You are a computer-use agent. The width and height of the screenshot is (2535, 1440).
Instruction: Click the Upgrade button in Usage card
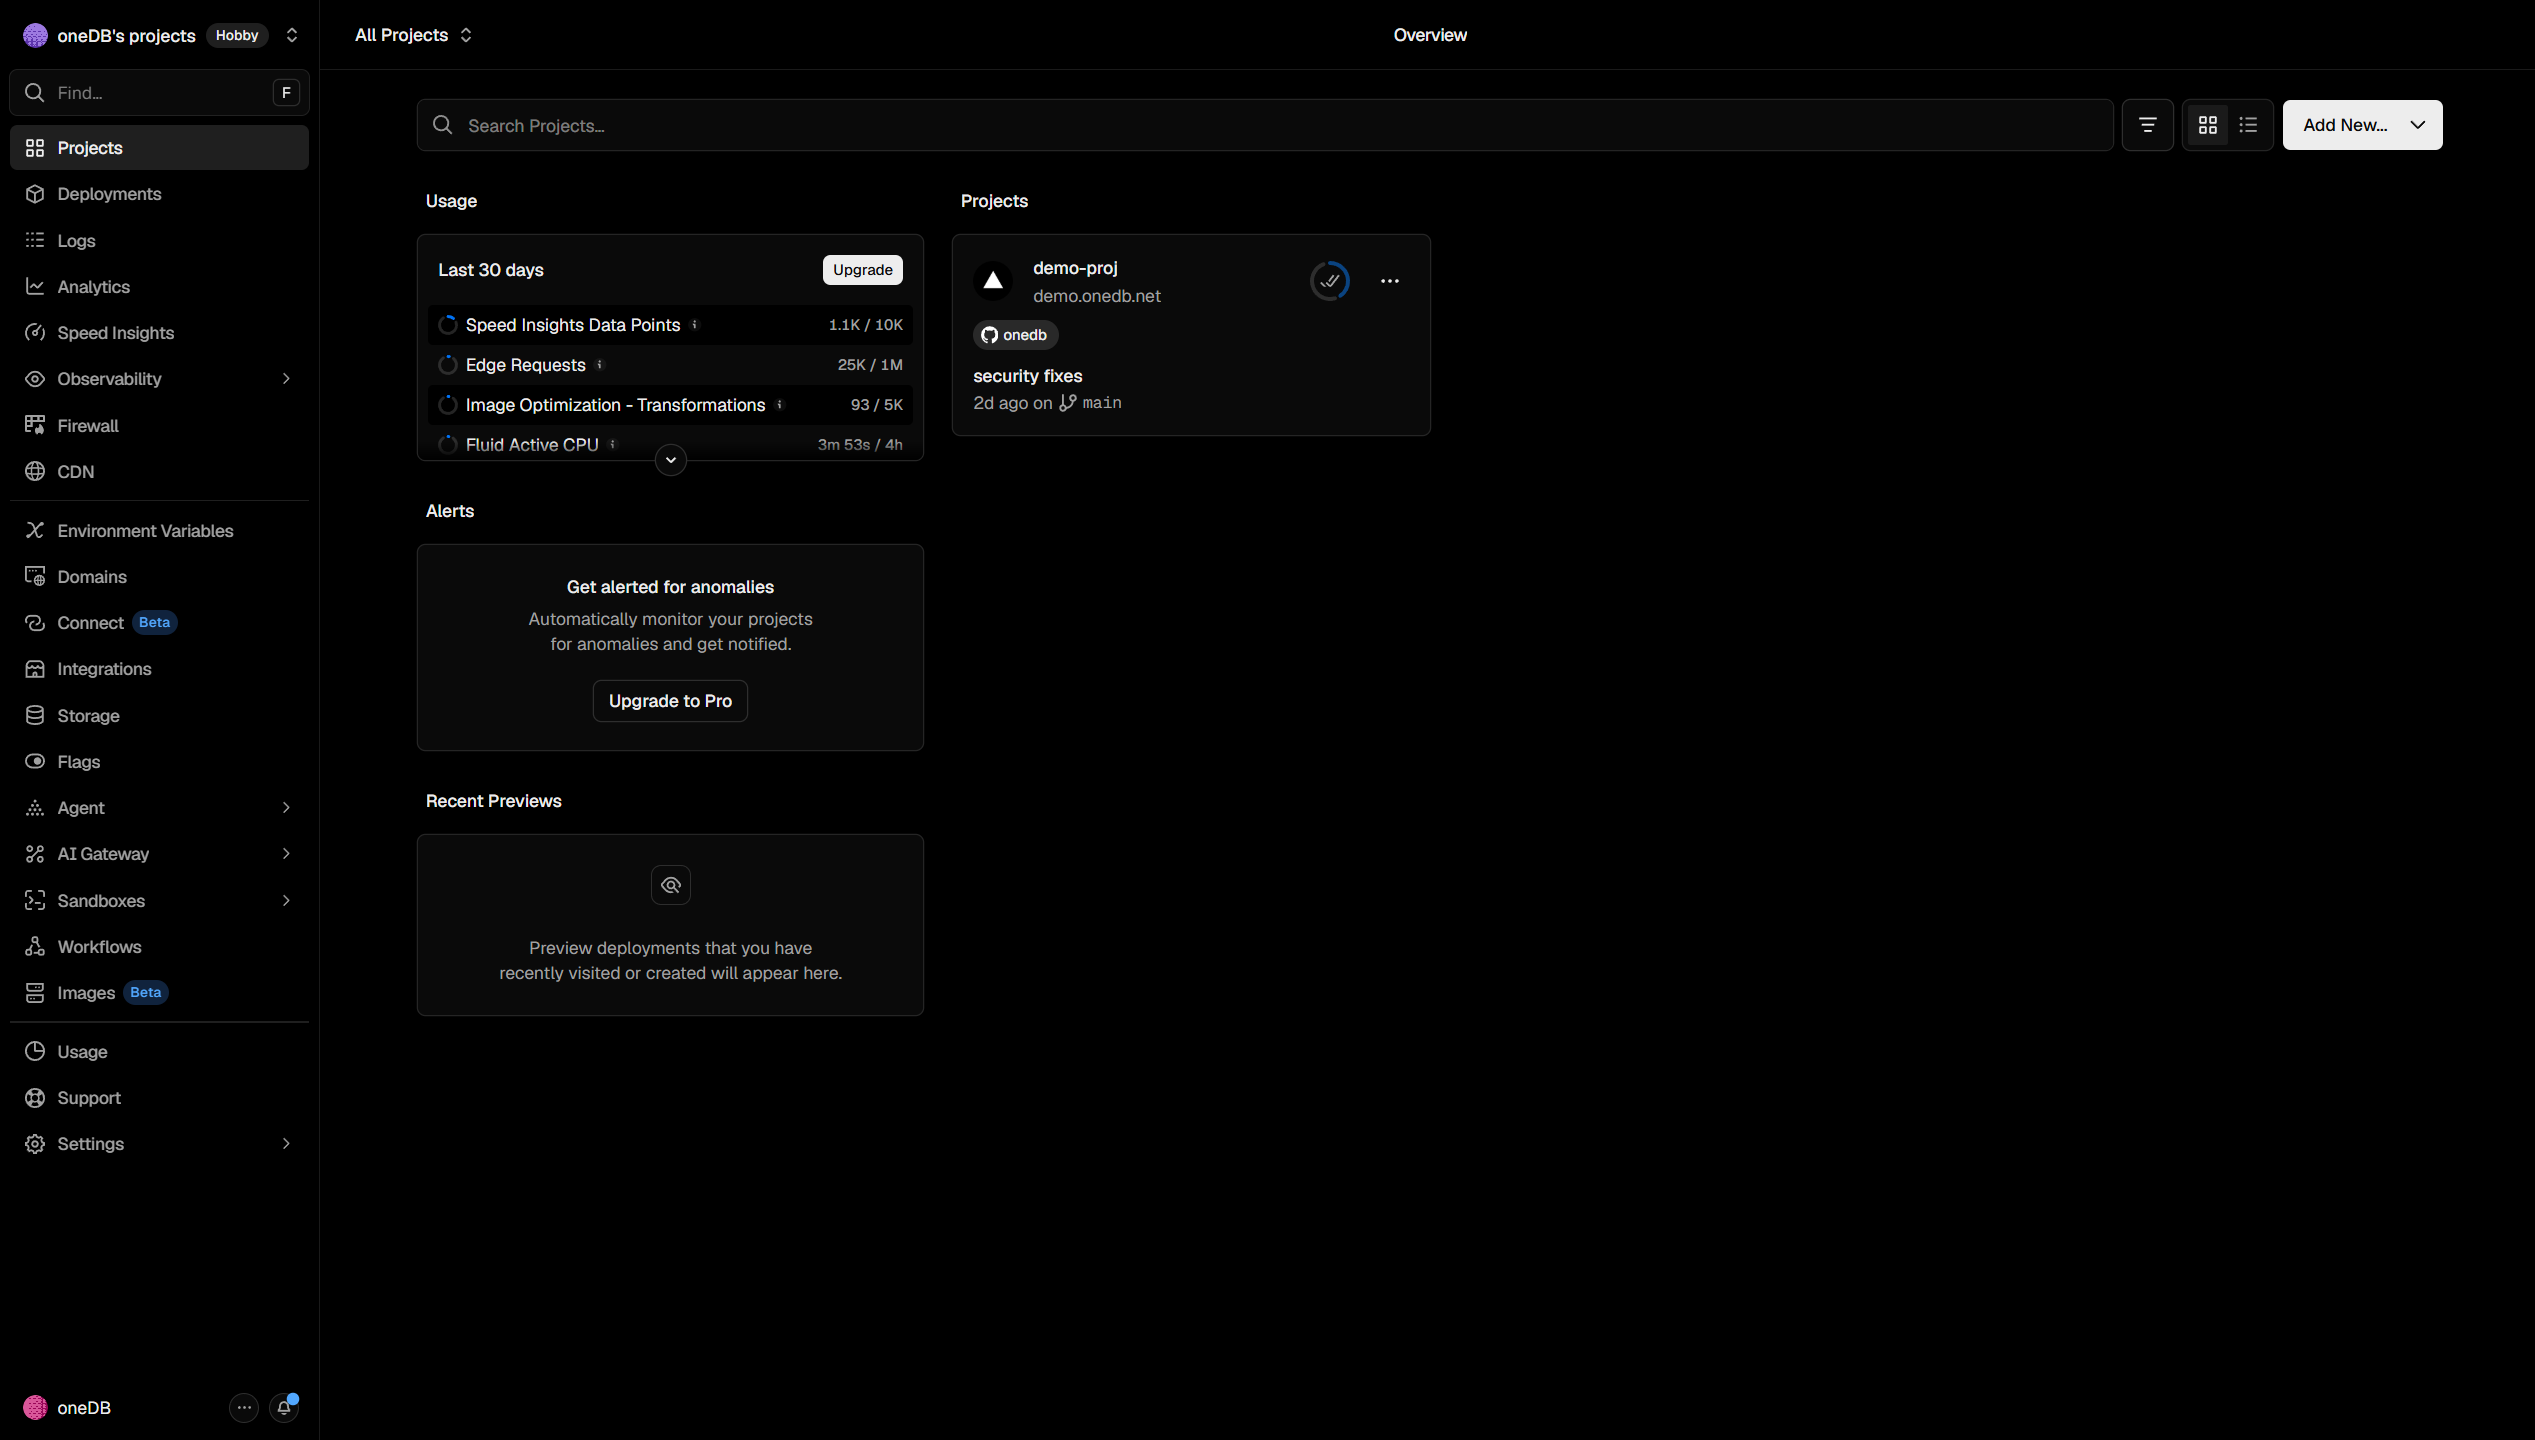point(862,270)
